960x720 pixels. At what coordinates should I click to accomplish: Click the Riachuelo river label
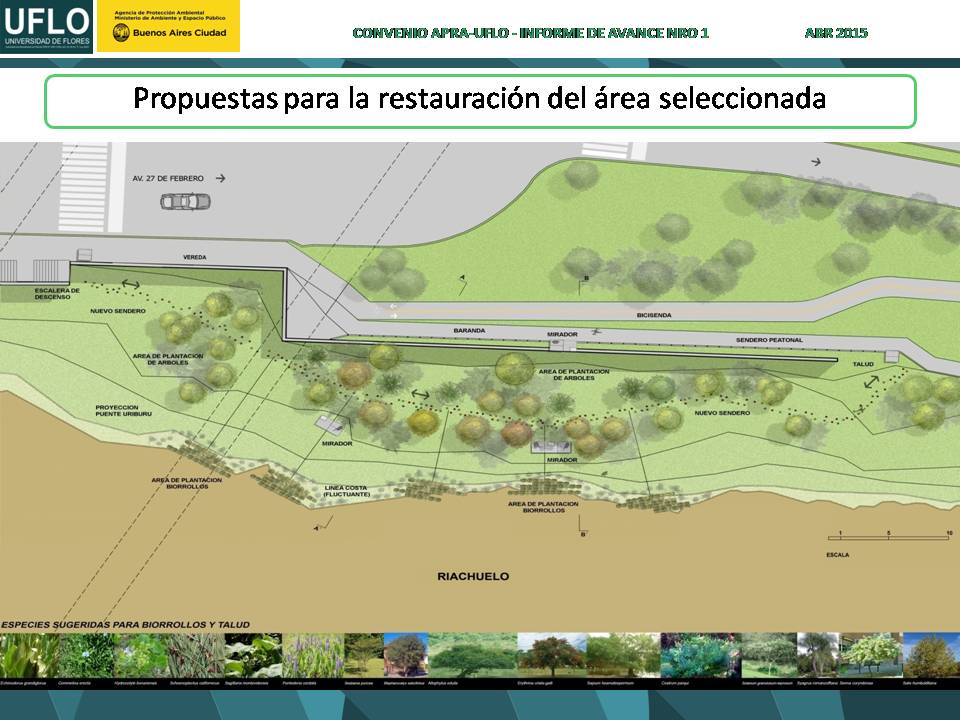pyautogui.click(x=473, y=577)
